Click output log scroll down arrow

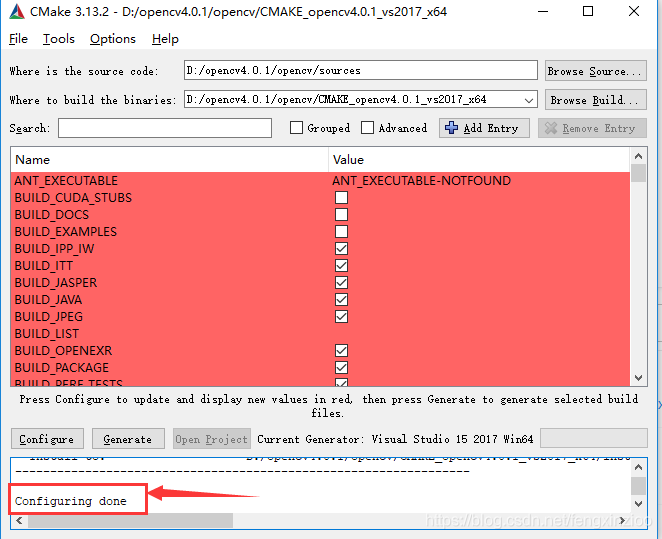[x=638, y=504]
